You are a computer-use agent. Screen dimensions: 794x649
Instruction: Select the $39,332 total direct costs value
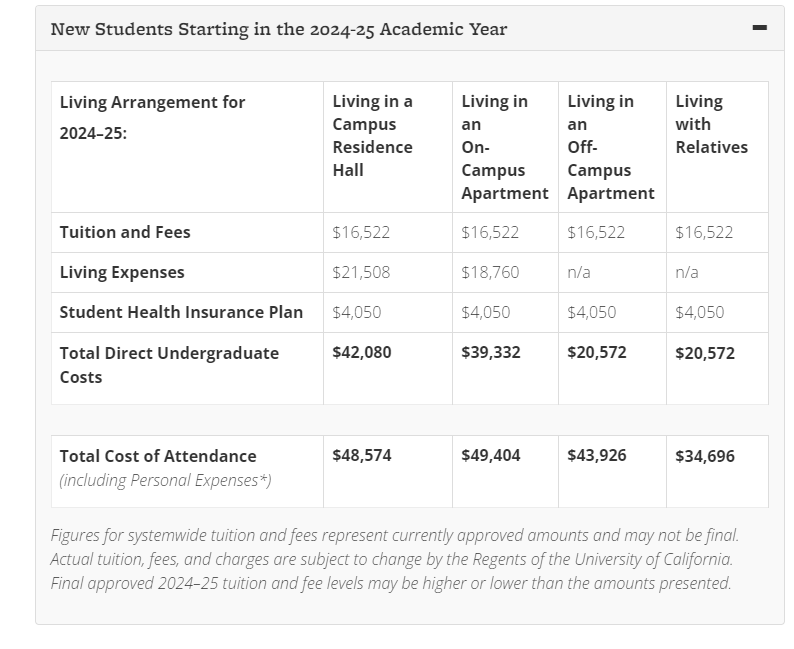491,353
